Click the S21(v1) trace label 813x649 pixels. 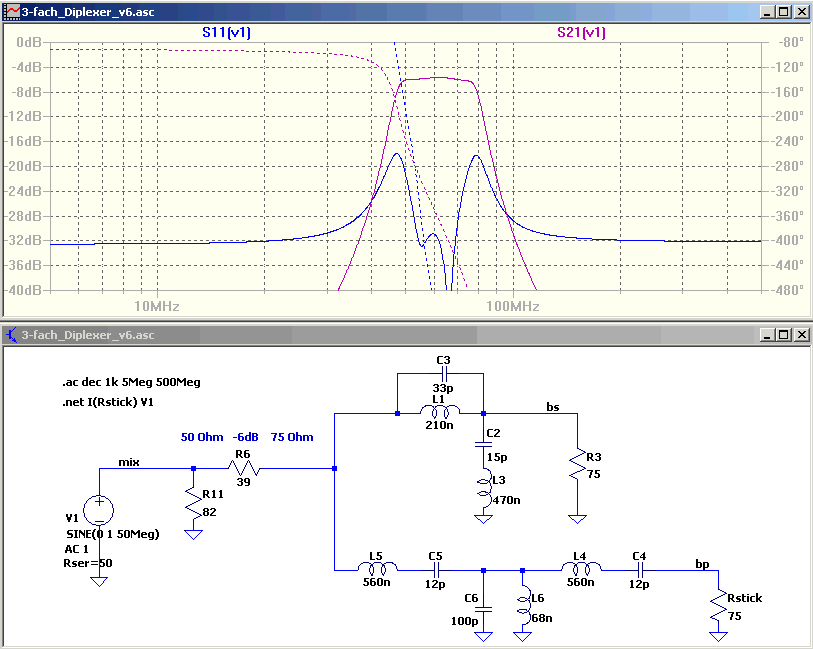(x=581, y=33)
